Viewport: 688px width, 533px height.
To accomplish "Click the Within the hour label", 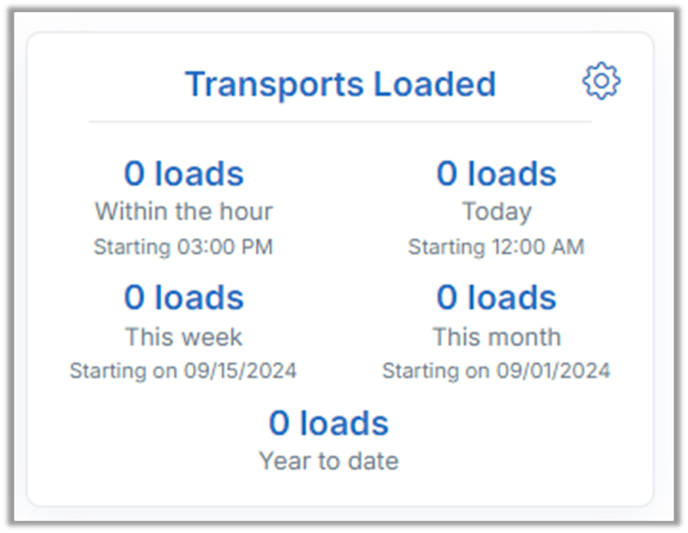I will [184, 211].
